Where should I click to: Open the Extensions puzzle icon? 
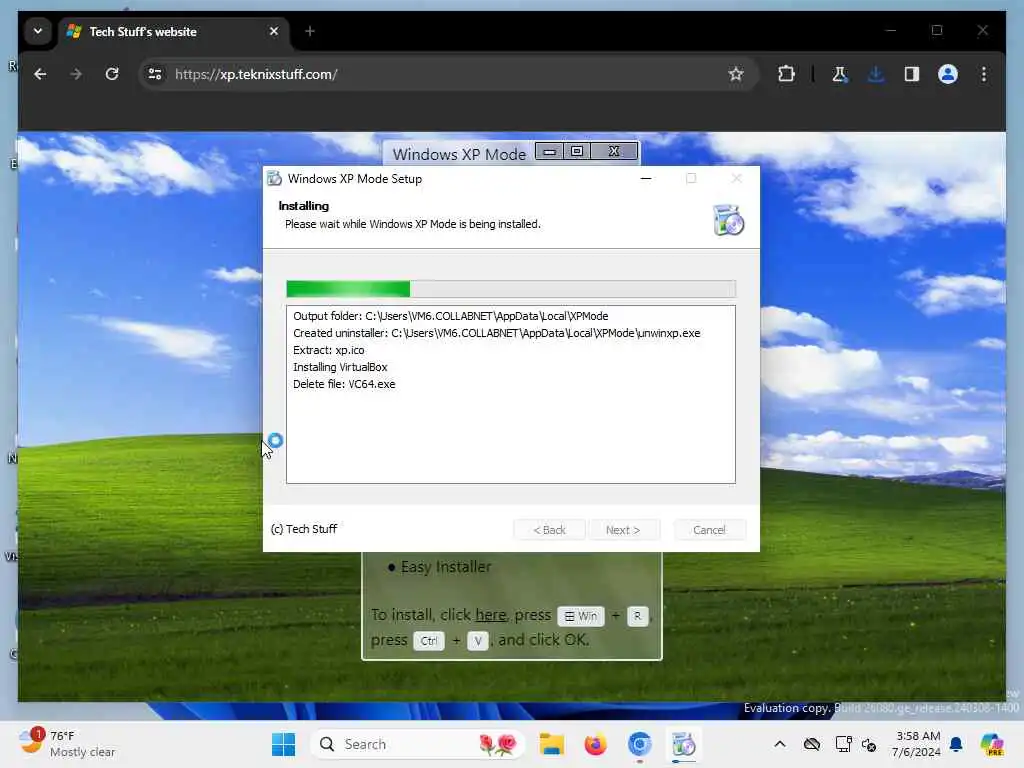(x=786, y=74)
